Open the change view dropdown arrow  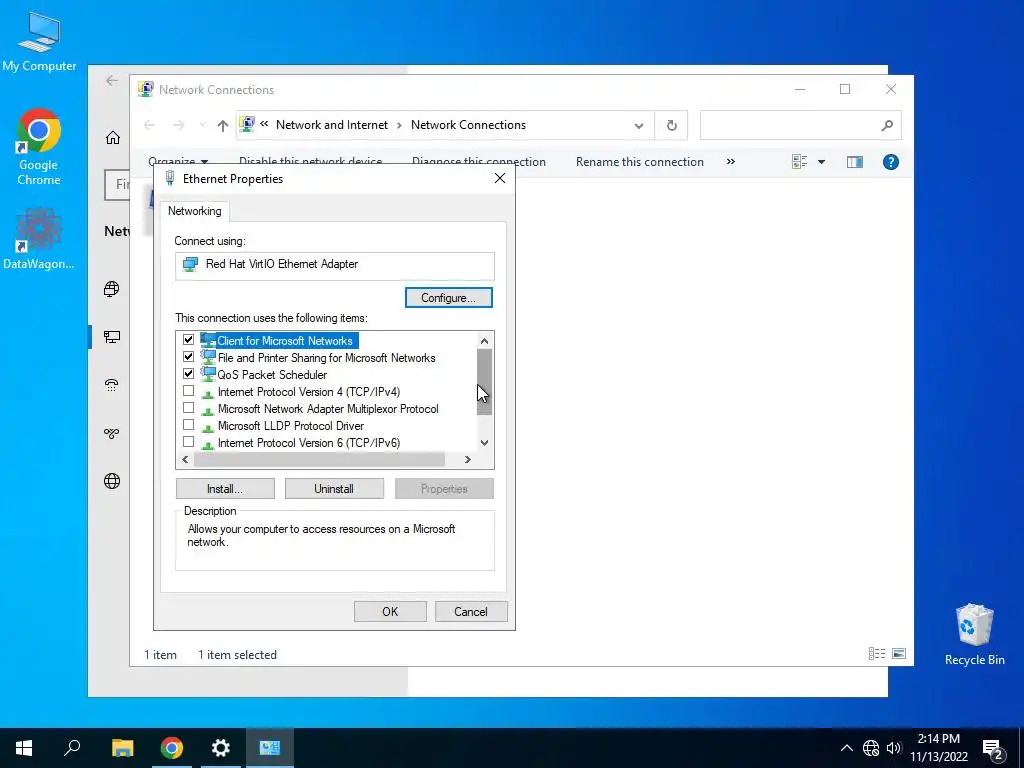(x=822, y=162)
